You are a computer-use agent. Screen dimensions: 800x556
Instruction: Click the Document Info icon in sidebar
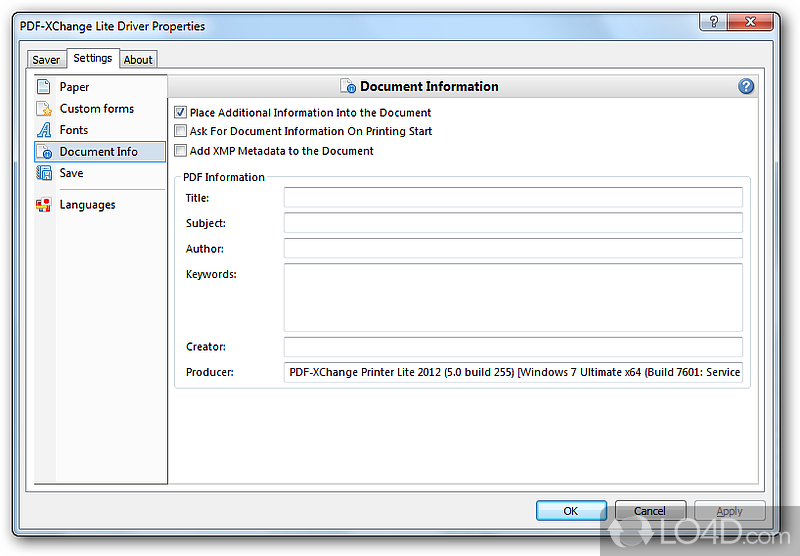44,151
